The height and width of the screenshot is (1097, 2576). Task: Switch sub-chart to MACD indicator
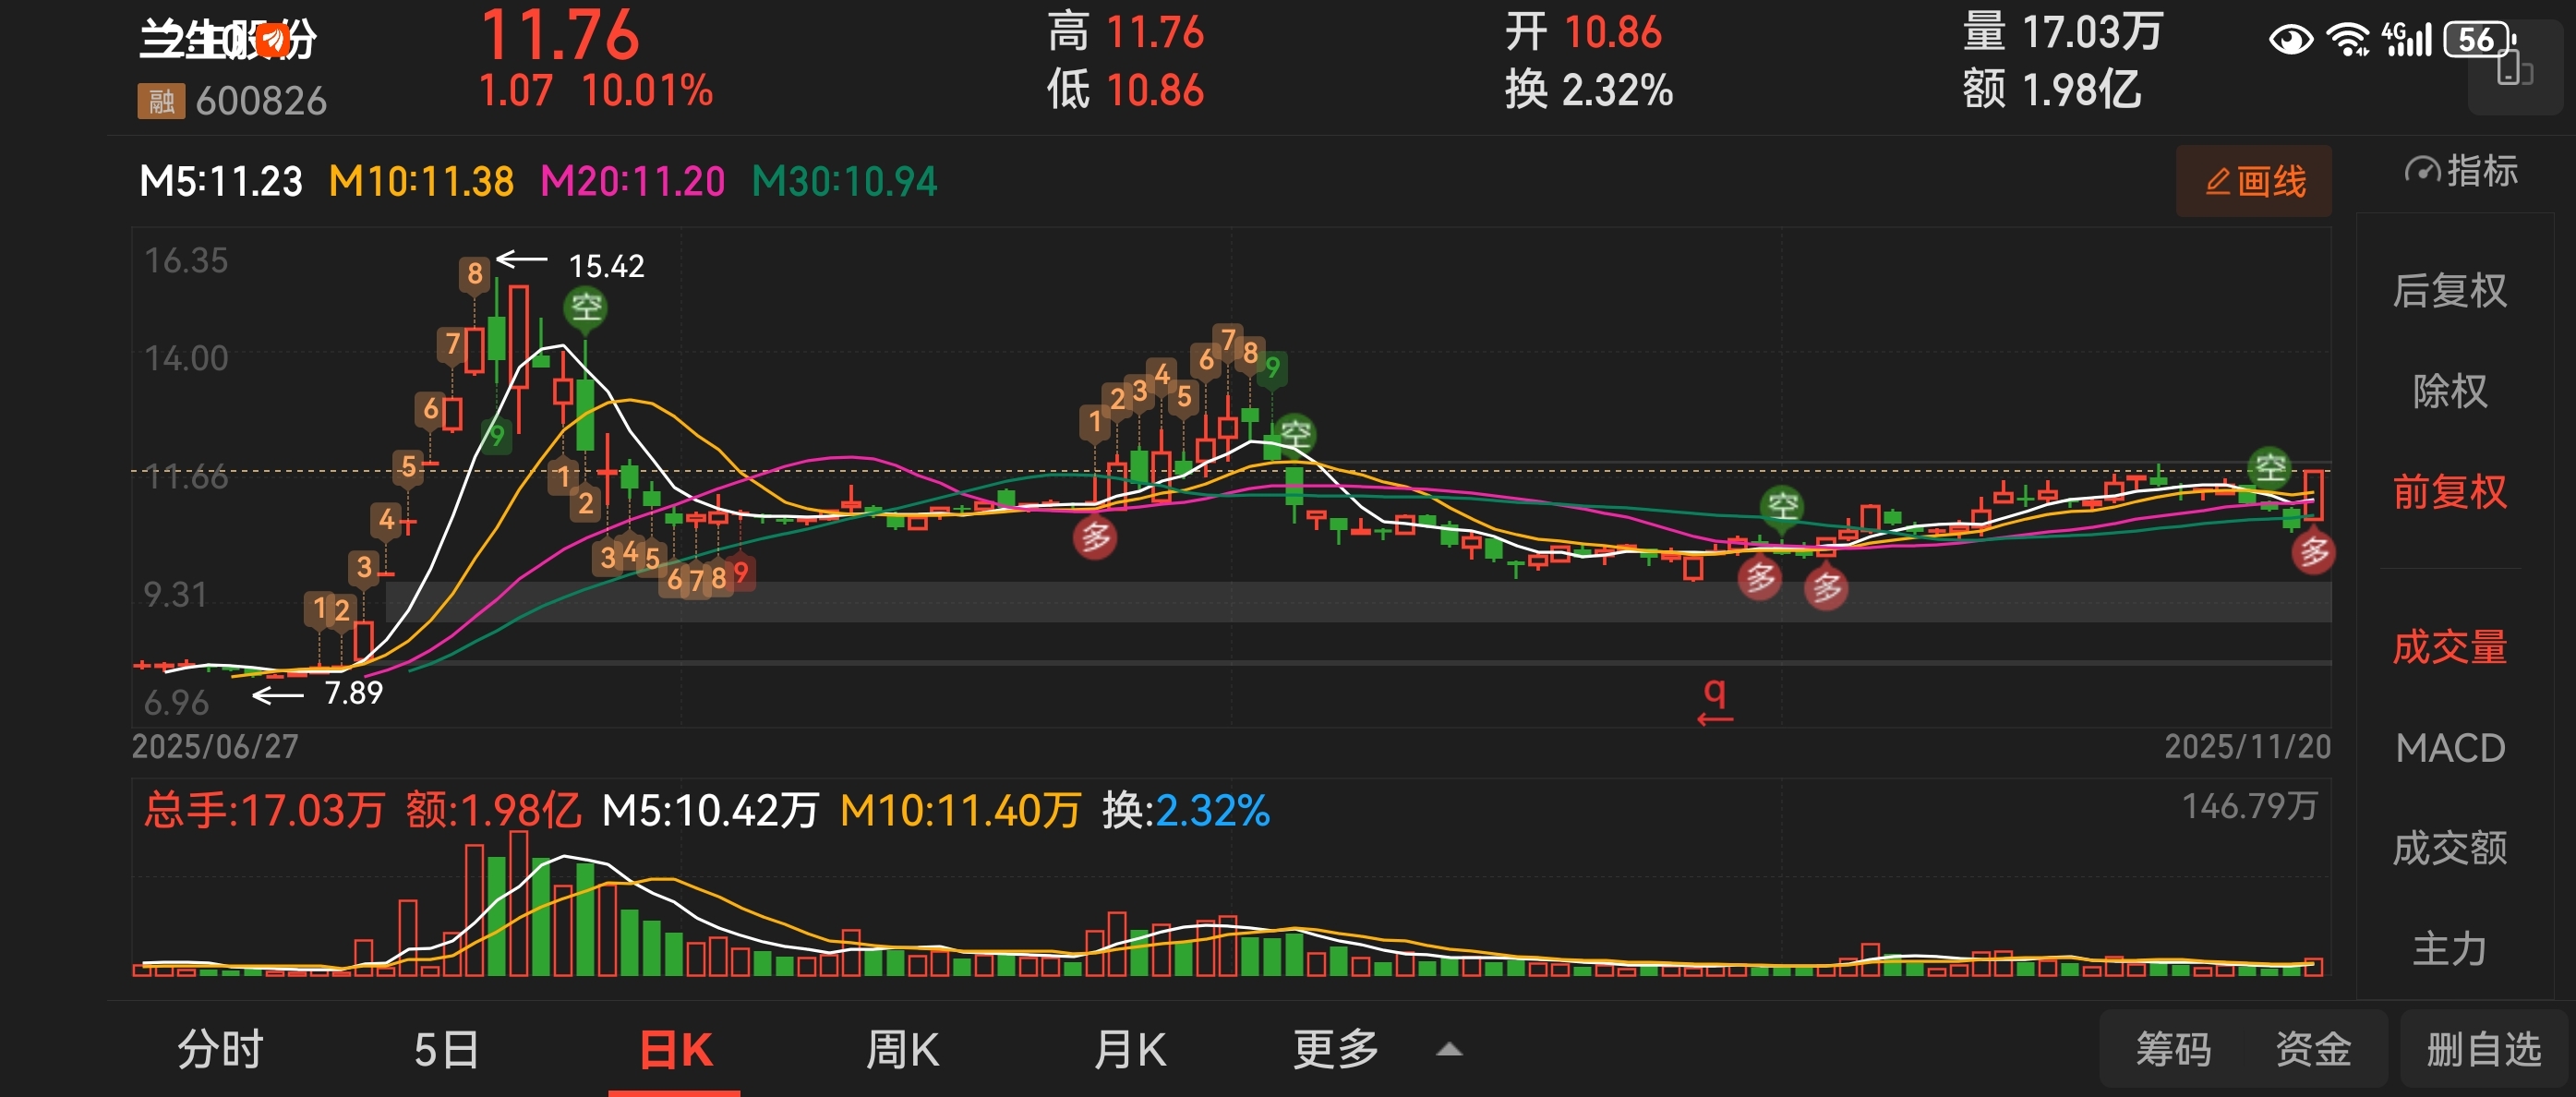pyautogui.click(x=2449, y=747)
